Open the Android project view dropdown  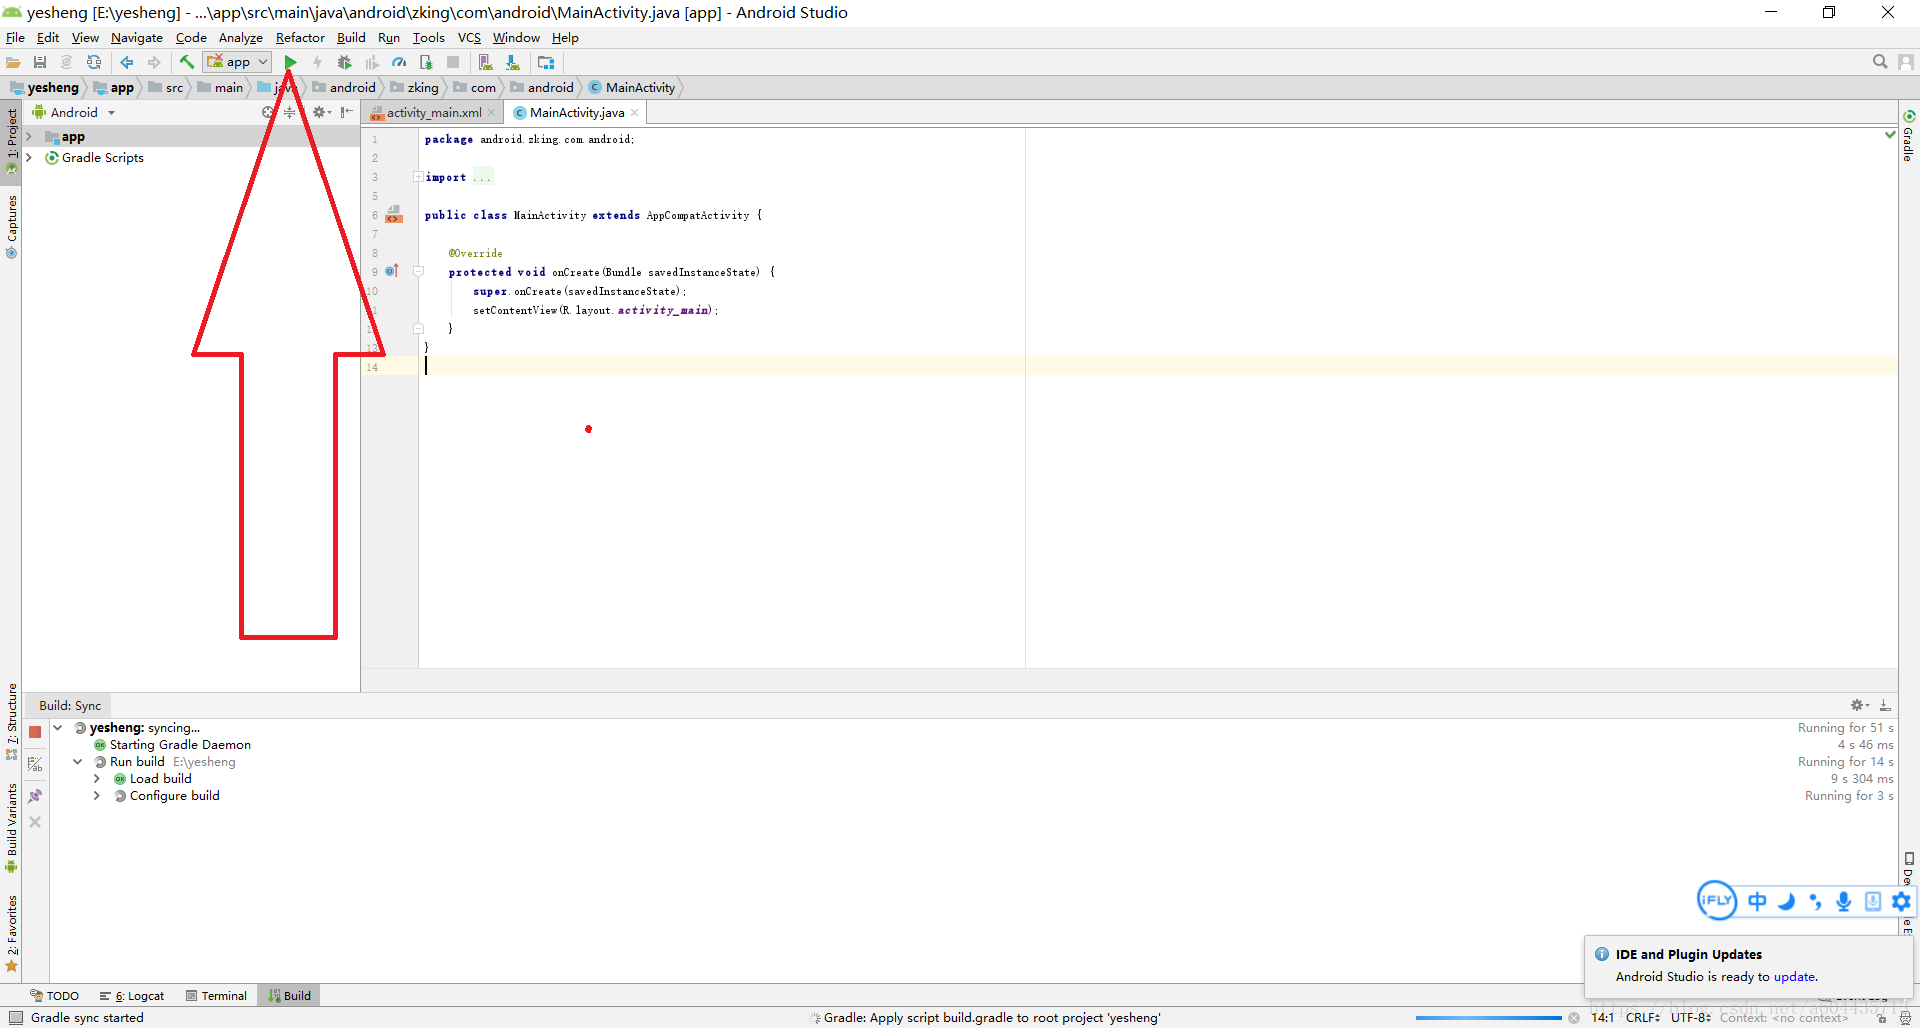click(x=75, y=113)
